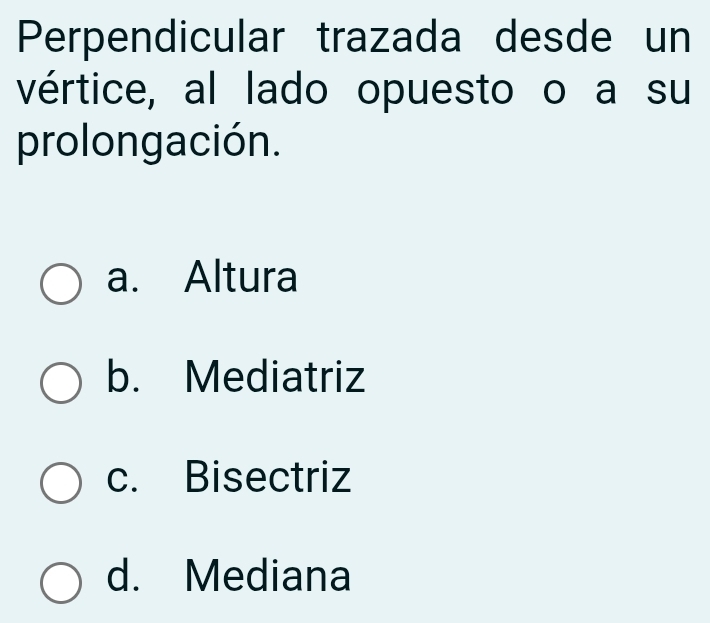This screenshot has height=623, width=710.
Task: Click the "c." option letter
Action: [x=123, y=477]
